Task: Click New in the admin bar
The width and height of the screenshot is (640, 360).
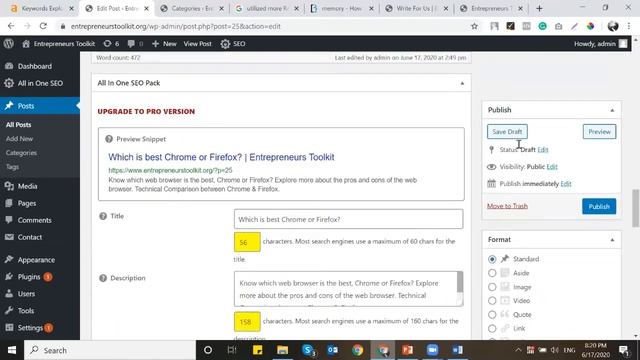Action: tap(164, 44)
